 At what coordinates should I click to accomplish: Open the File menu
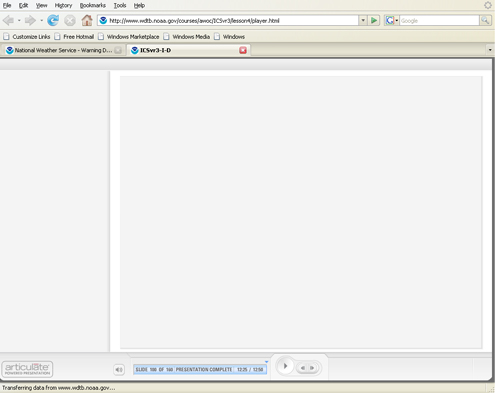[x=7, y=5]
